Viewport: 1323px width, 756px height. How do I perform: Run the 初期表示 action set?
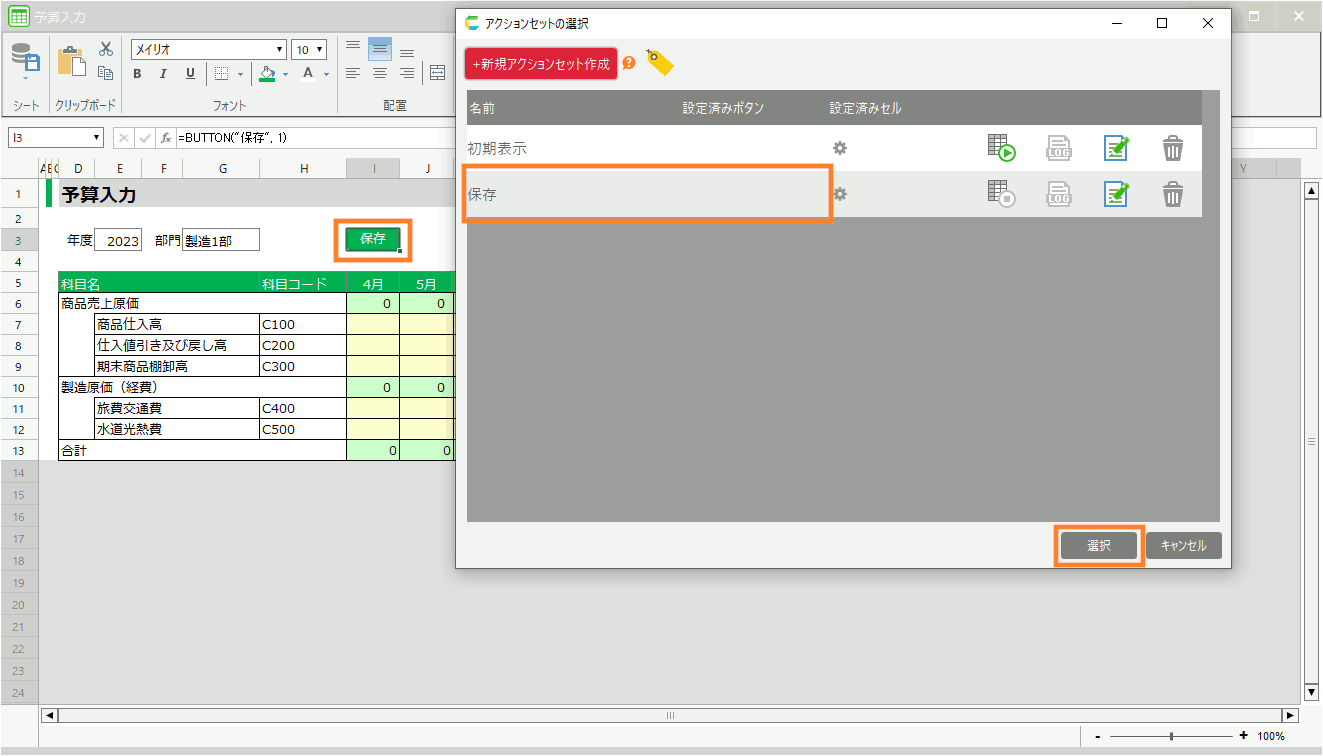coord(1001,149)
